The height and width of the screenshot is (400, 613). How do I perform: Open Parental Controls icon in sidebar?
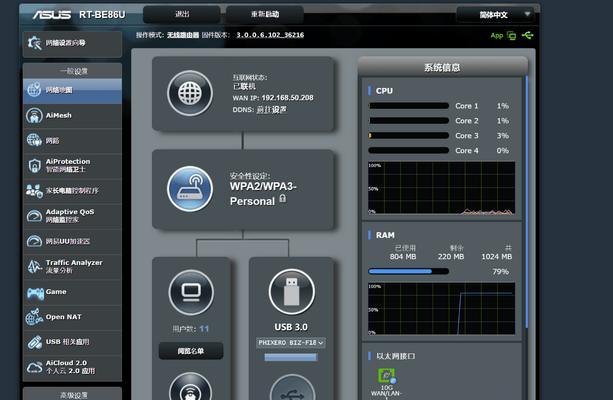click(x=34, y=191)
